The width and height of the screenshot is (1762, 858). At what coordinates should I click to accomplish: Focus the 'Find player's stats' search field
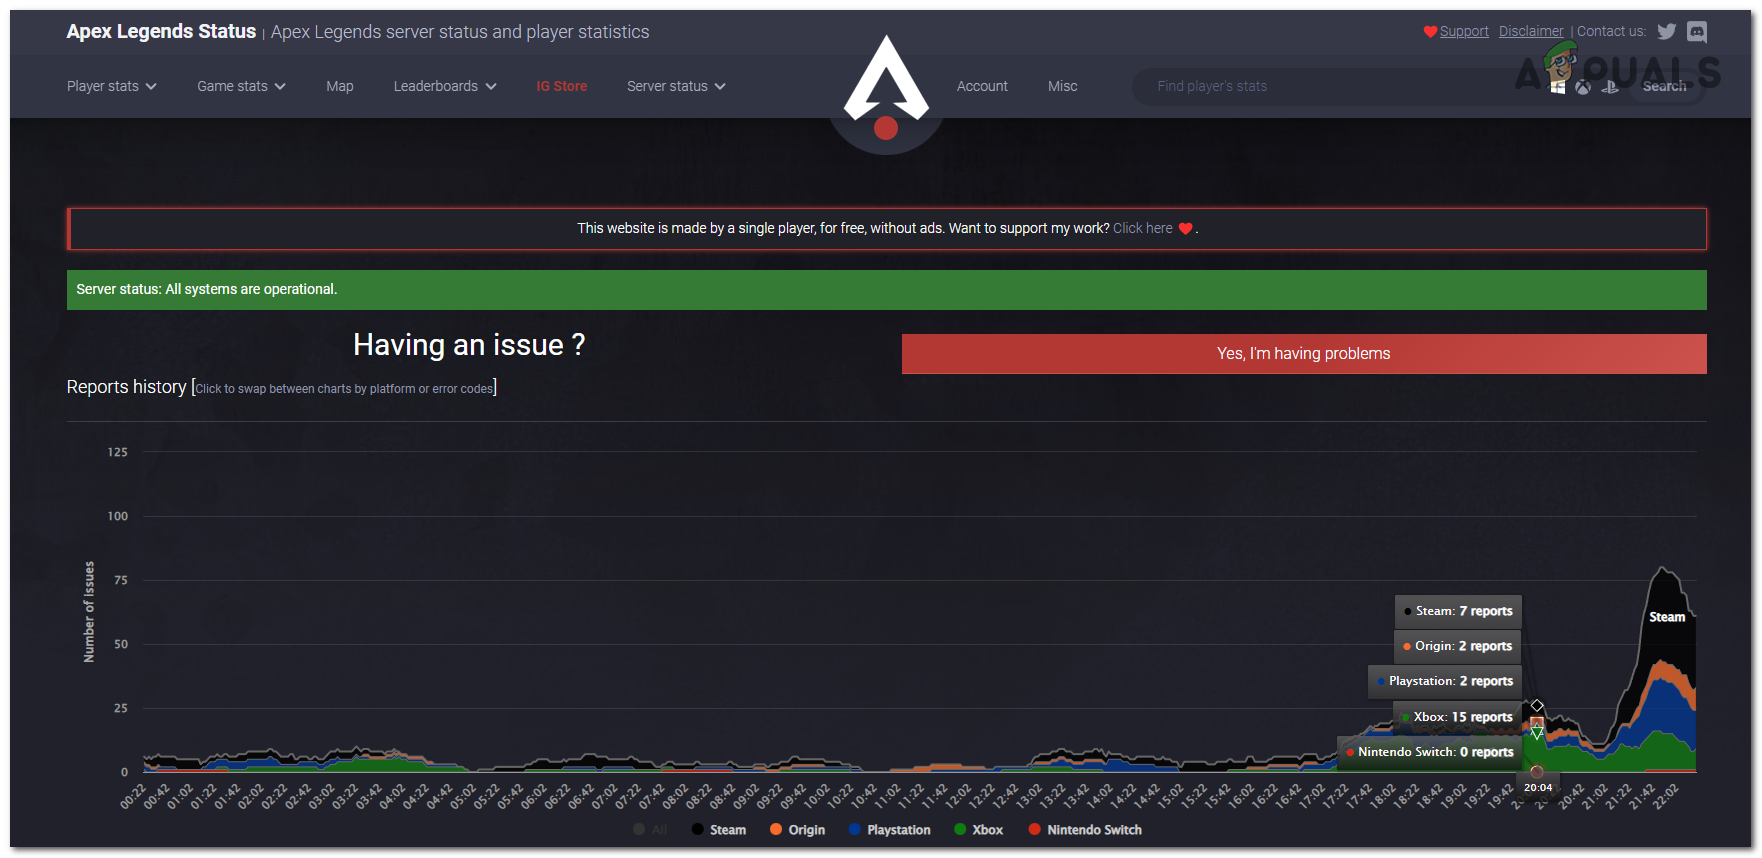pos(1340,87)
